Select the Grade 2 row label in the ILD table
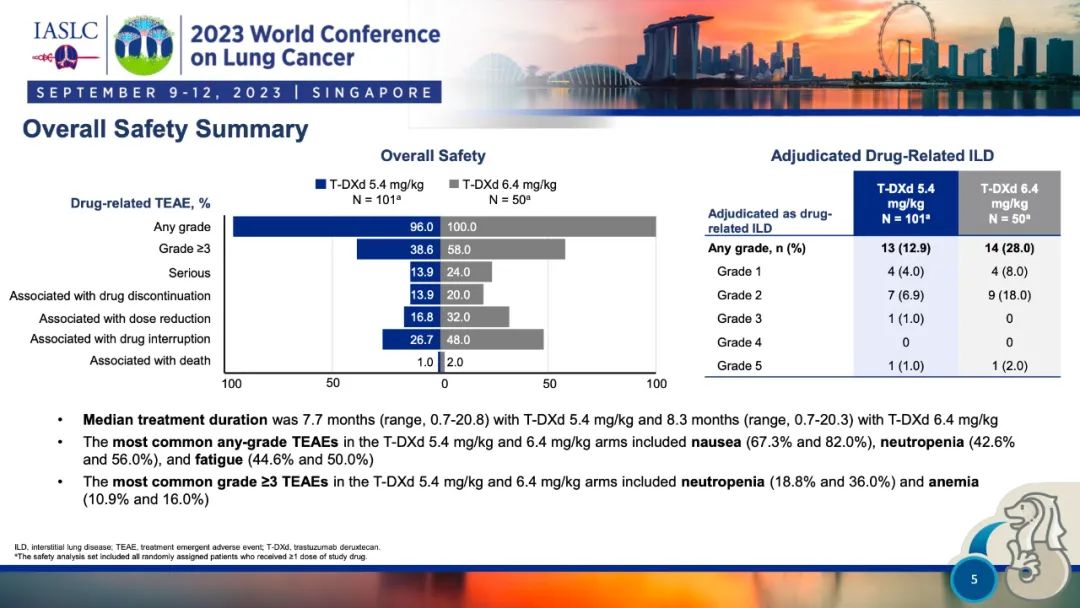1080x608 pixels. (734, 295)
